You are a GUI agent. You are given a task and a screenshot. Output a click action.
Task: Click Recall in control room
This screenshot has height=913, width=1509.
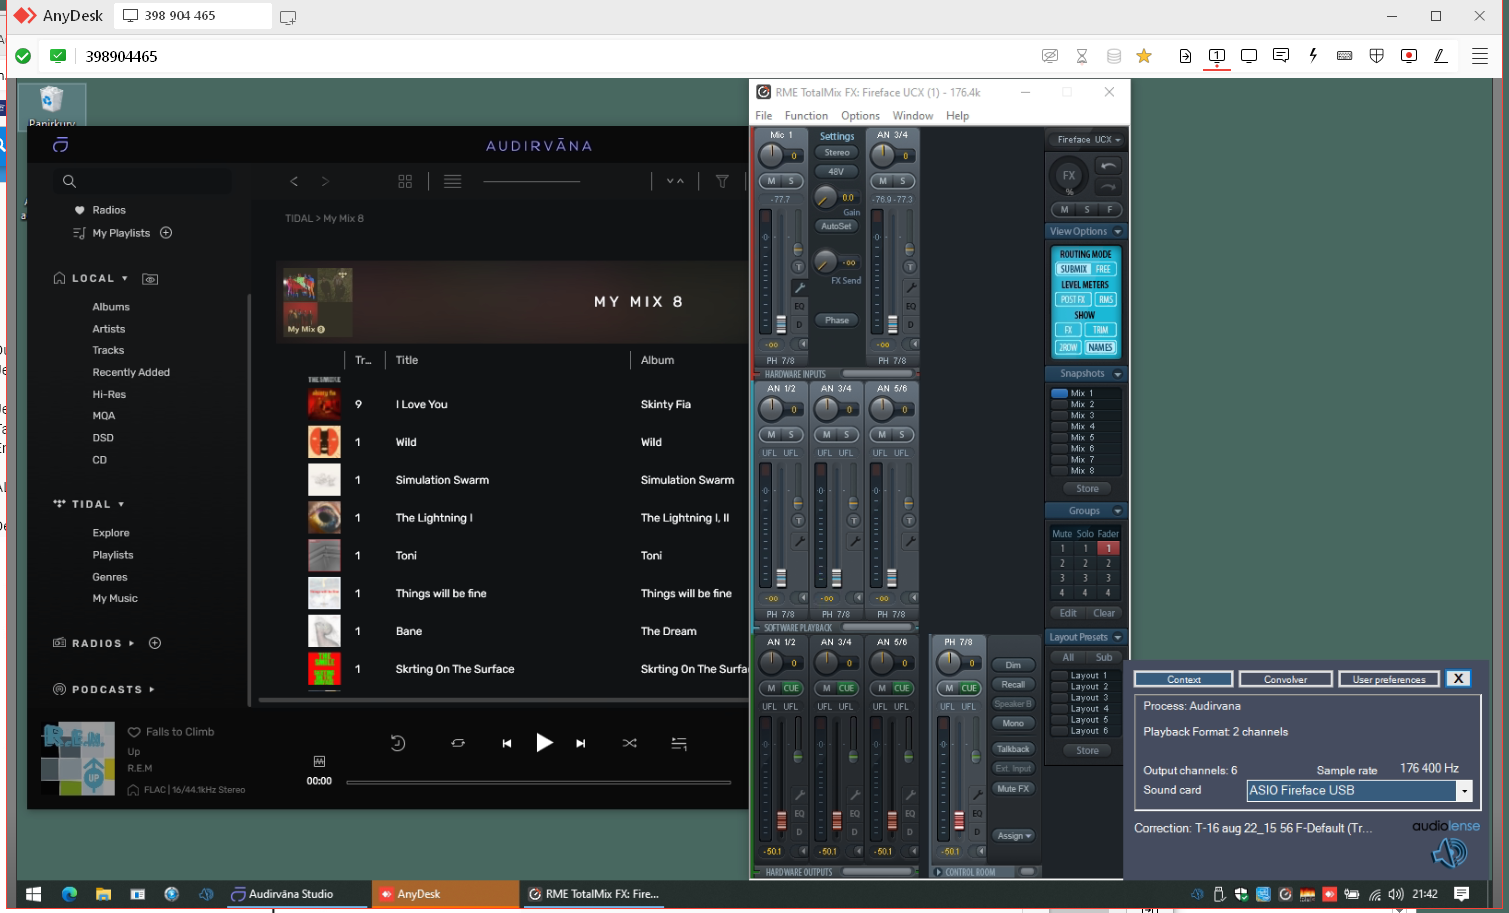tap(1013, 685)
